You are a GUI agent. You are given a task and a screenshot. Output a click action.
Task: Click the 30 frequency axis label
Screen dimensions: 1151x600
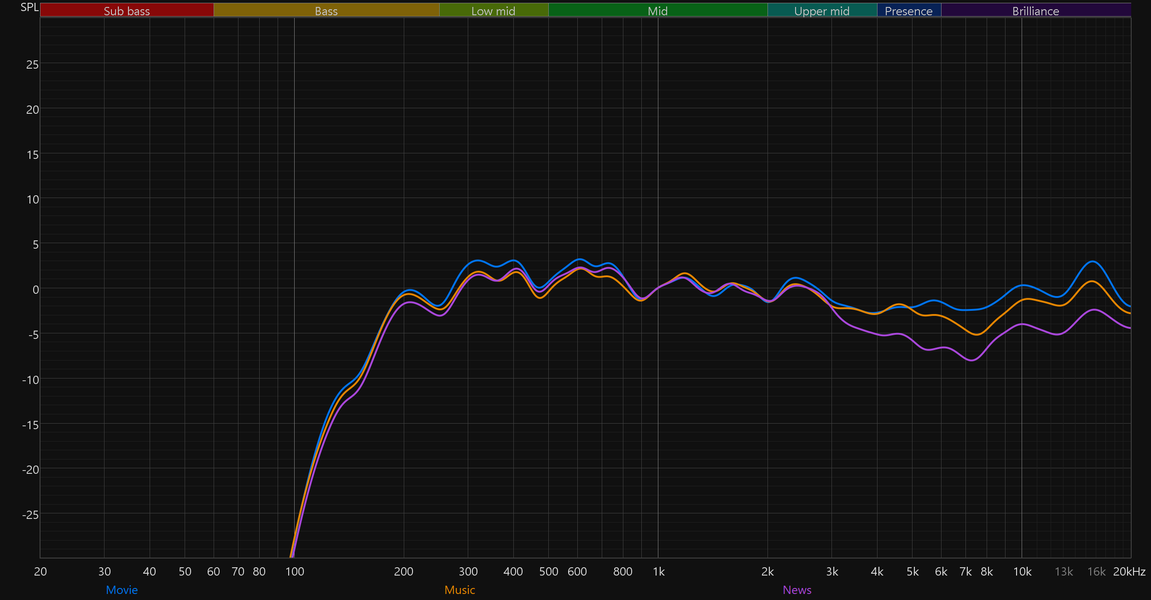[104, 571]
